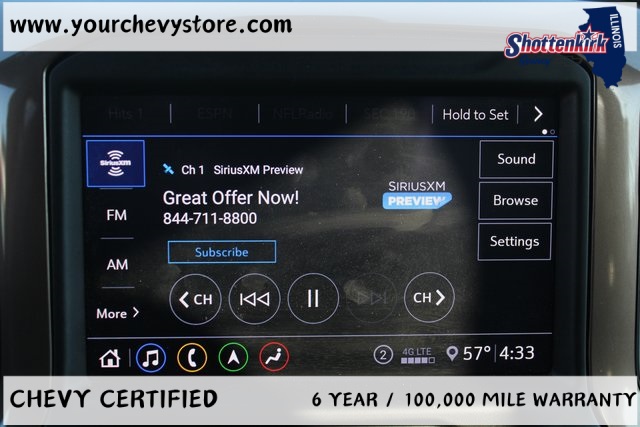The height and width of the screenshot is (427, 640).
Task: Tap the Hold to Set preset
Action: click(x=475, y=115)
